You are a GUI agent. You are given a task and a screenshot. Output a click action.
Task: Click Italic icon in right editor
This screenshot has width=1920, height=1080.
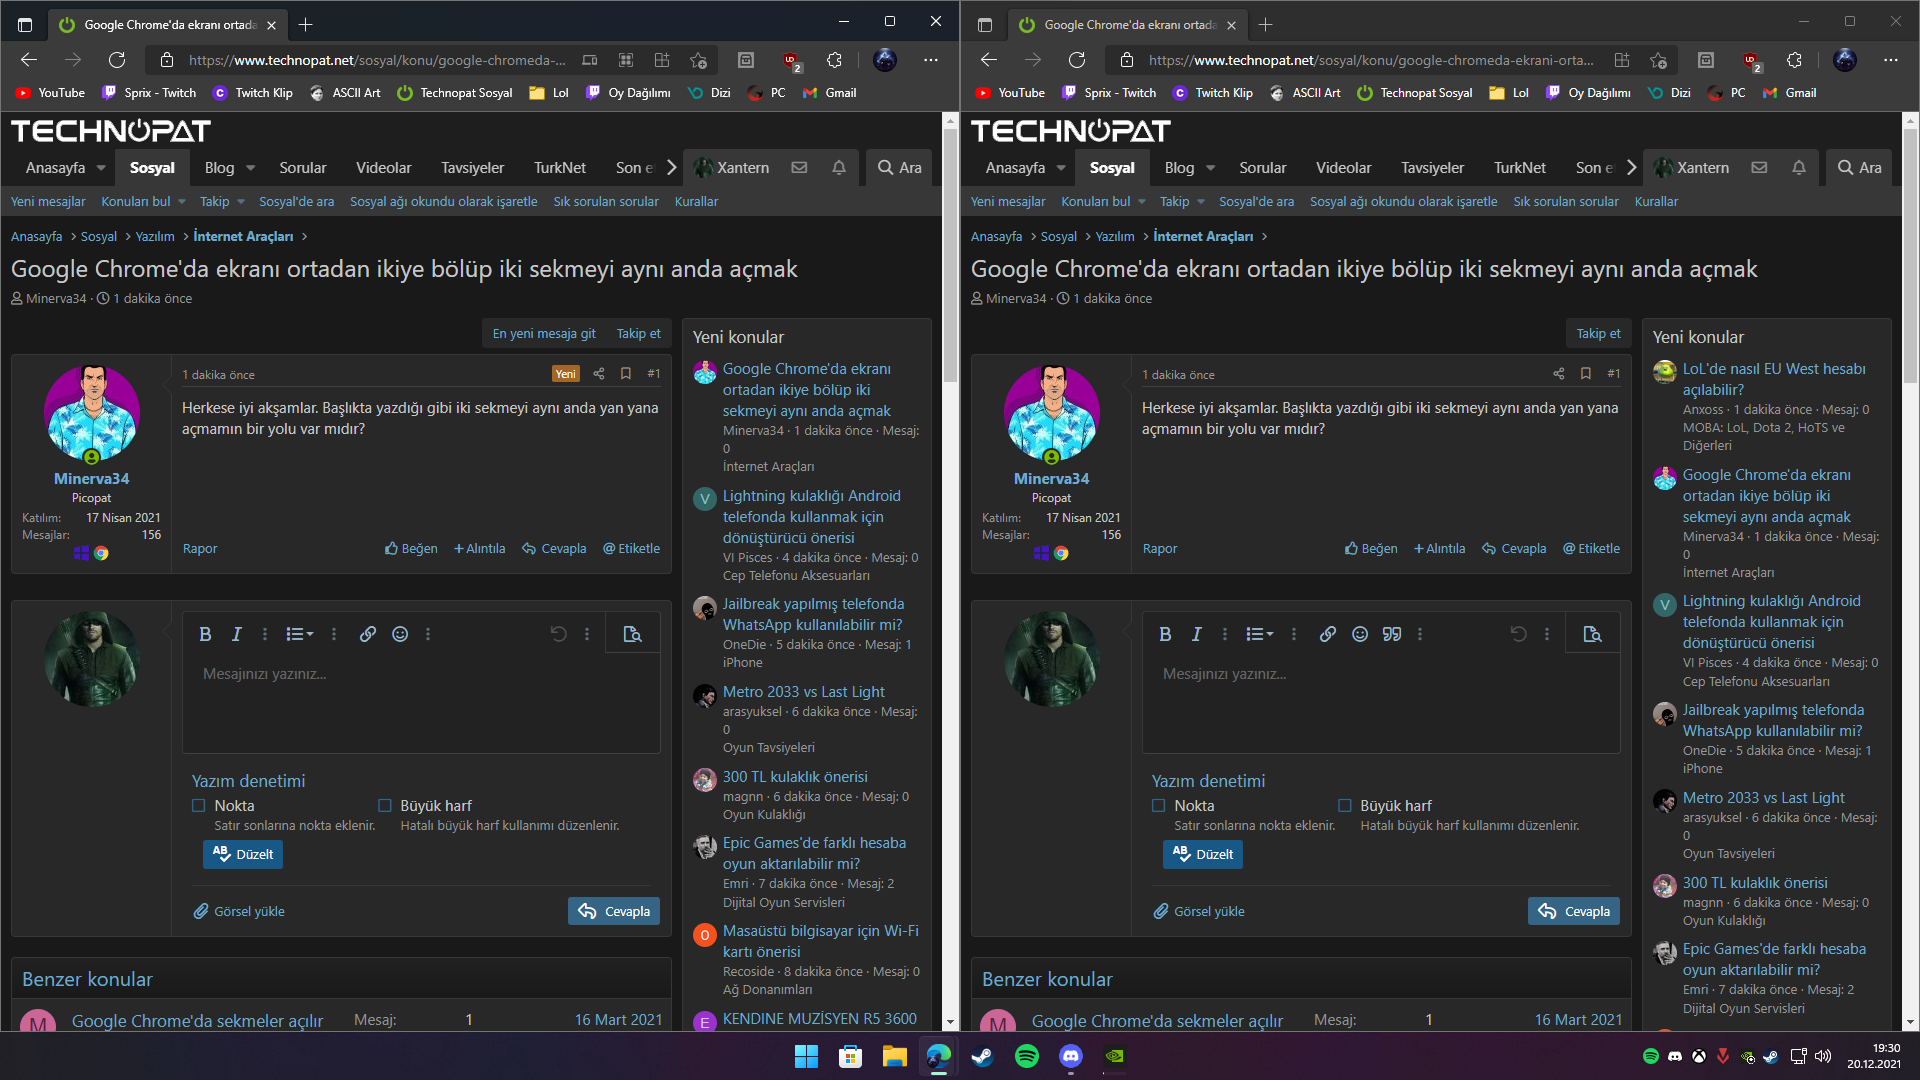tap(1196, 634)
